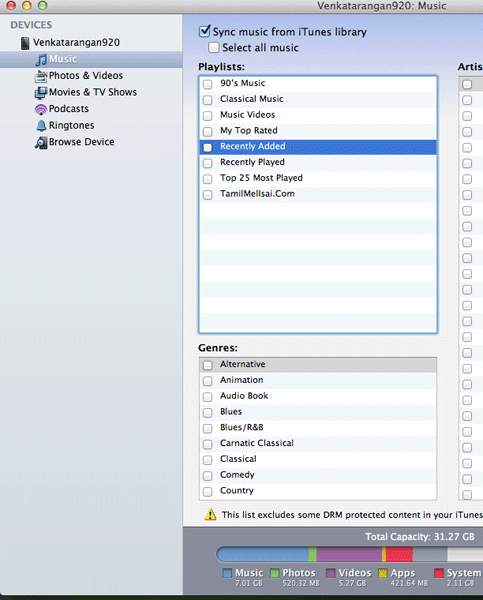Click the Music 7.01 GB value
Image resolution: width=483 pixels, height=600 pixels.
pyautogui.click(x=249, y=584)
